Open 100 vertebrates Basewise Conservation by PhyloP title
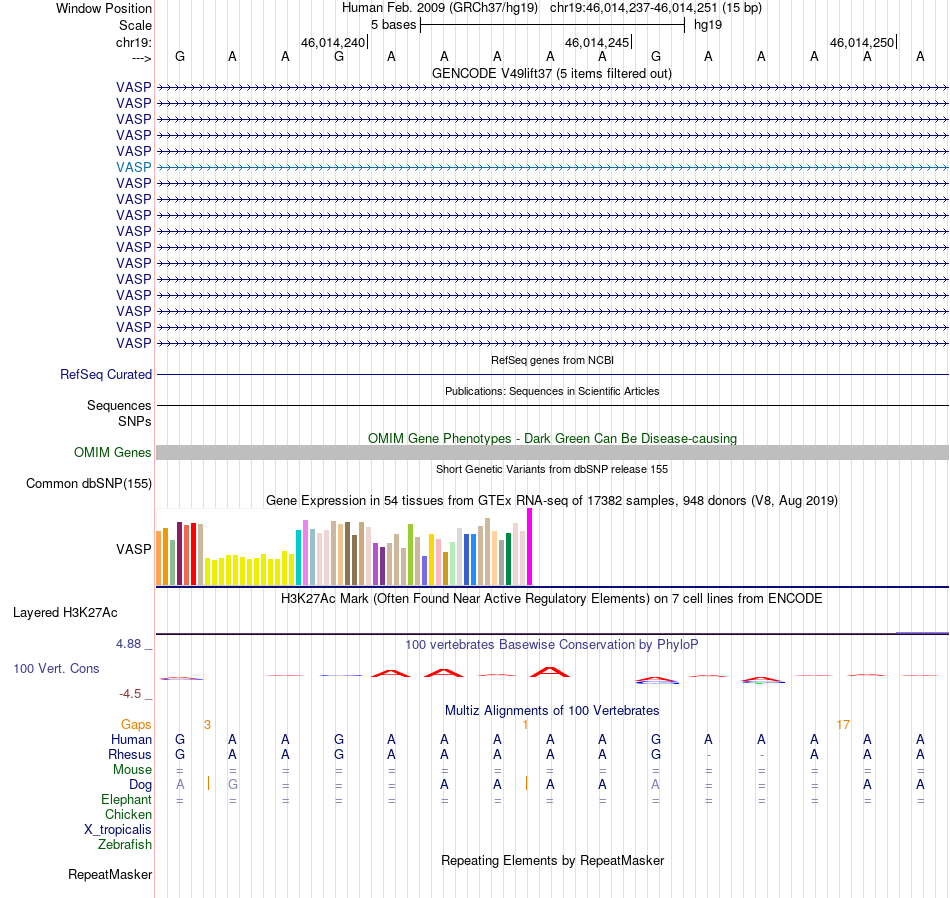This screenshot has width=950, height=898. point(551,645)
